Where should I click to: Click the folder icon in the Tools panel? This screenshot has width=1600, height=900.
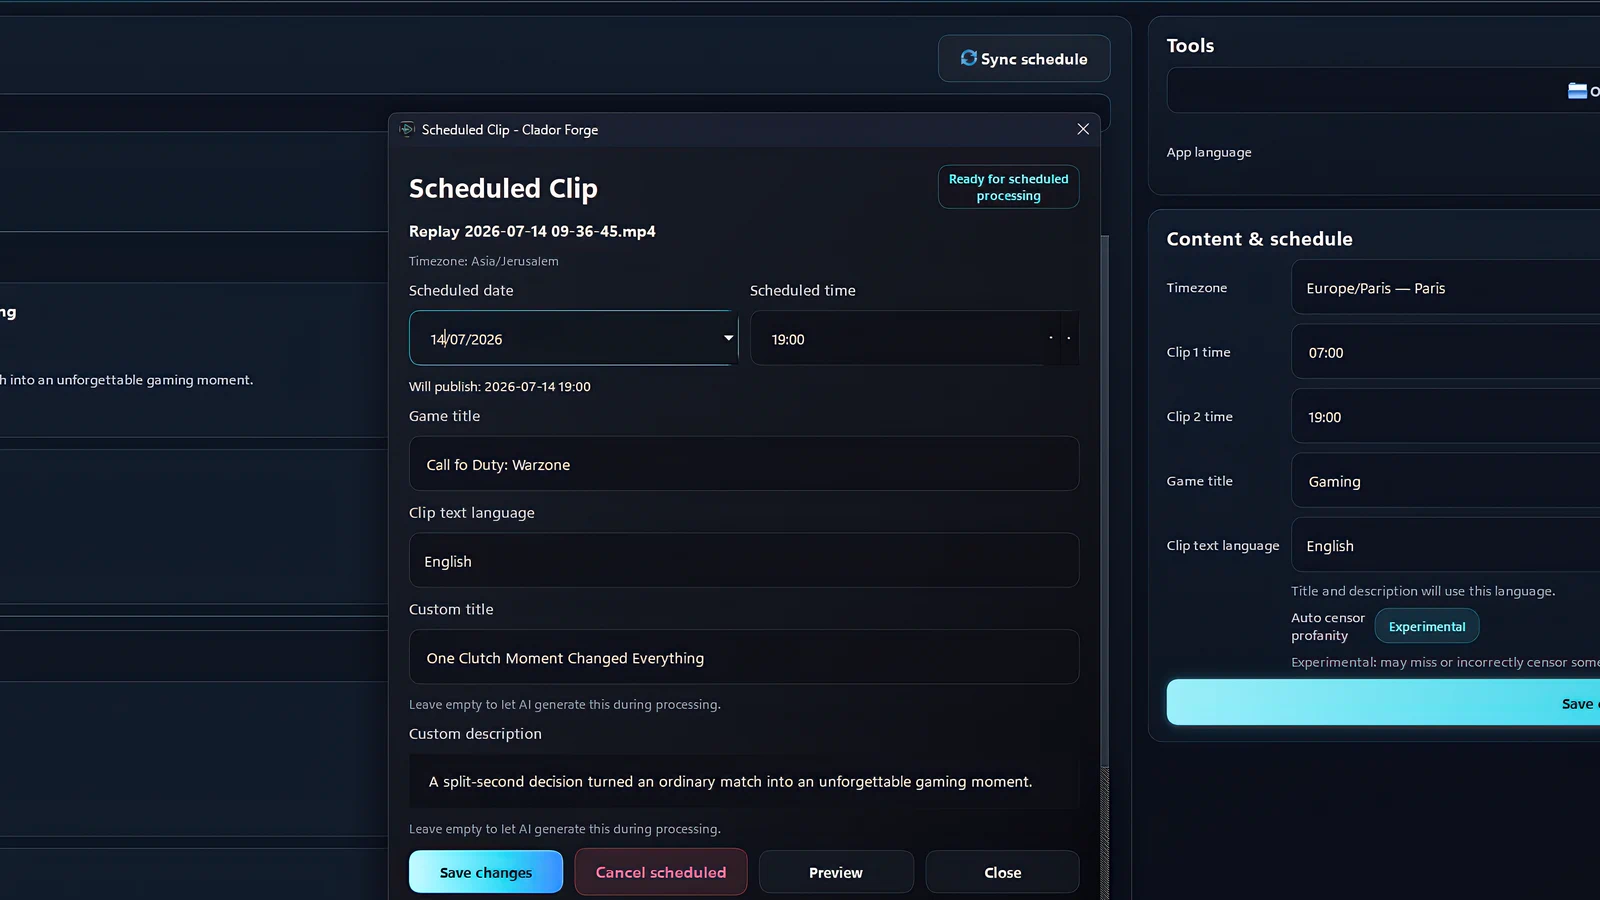1577,91
